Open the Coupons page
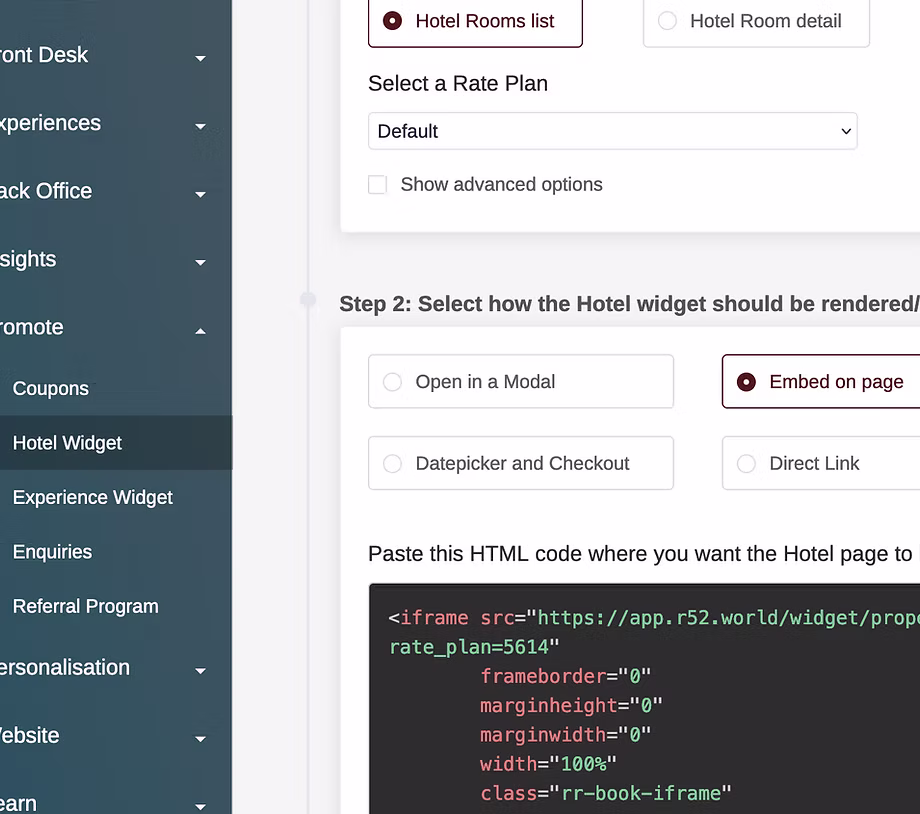This screenshot has width=920, height=814. point(51,389)
